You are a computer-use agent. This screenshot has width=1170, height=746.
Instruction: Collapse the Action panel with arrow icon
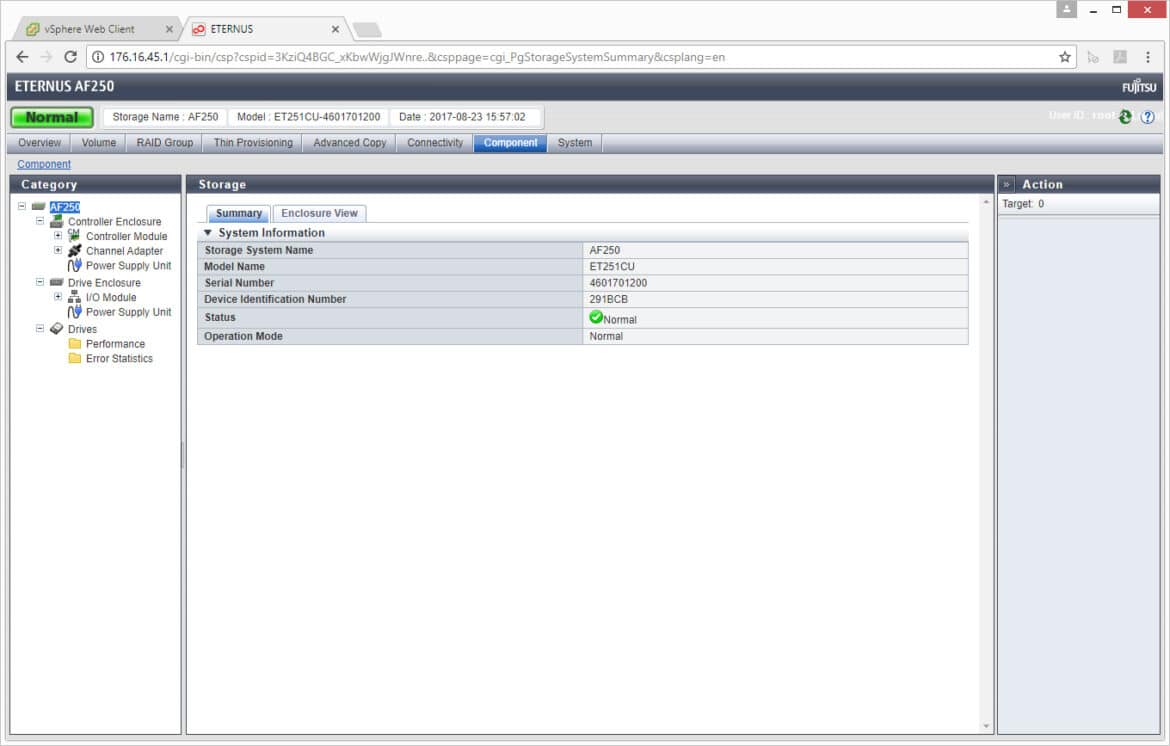coord(1006,184)
